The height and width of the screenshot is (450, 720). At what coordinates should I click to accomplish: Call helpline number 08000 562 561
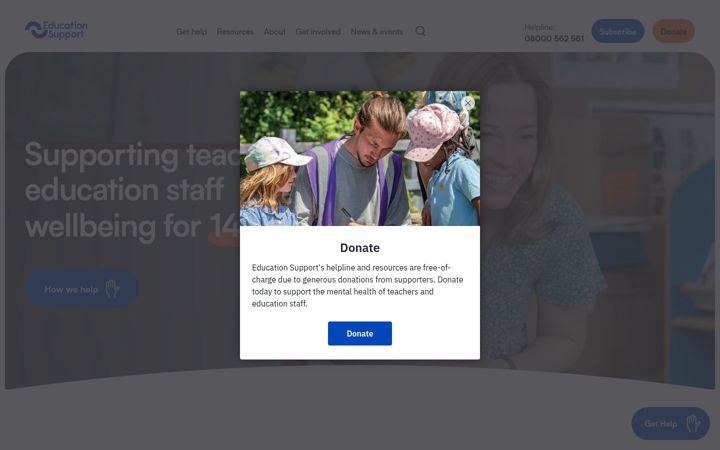coord(554,39)
